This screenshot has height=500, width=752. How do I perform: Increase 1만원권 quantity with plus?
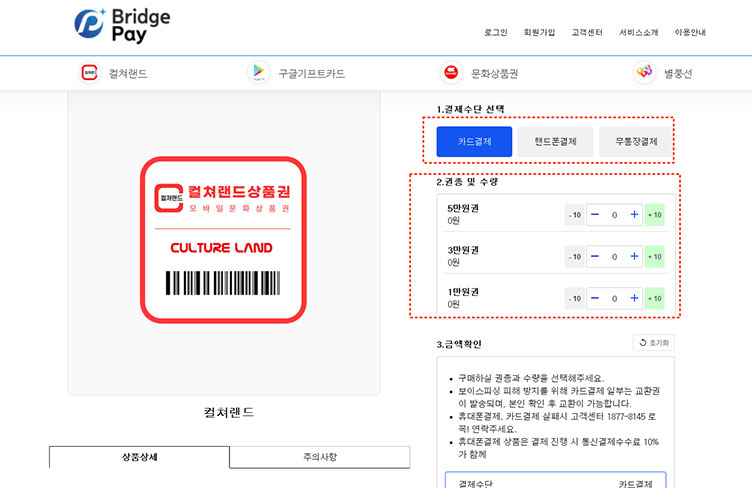click(x=634, y=298)
